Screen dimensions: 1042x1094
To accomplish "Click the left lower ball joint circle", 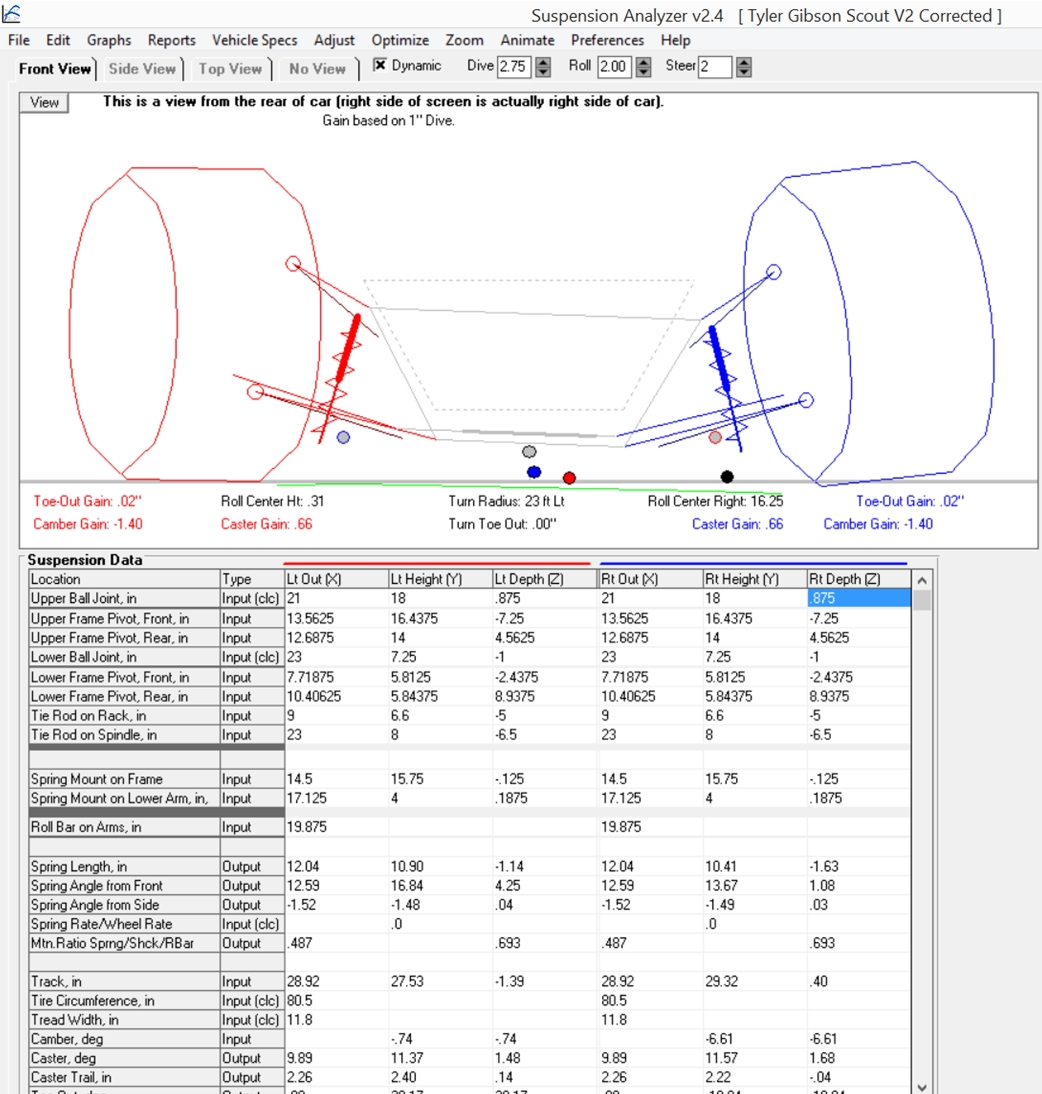I will click(x=255, y=391).
